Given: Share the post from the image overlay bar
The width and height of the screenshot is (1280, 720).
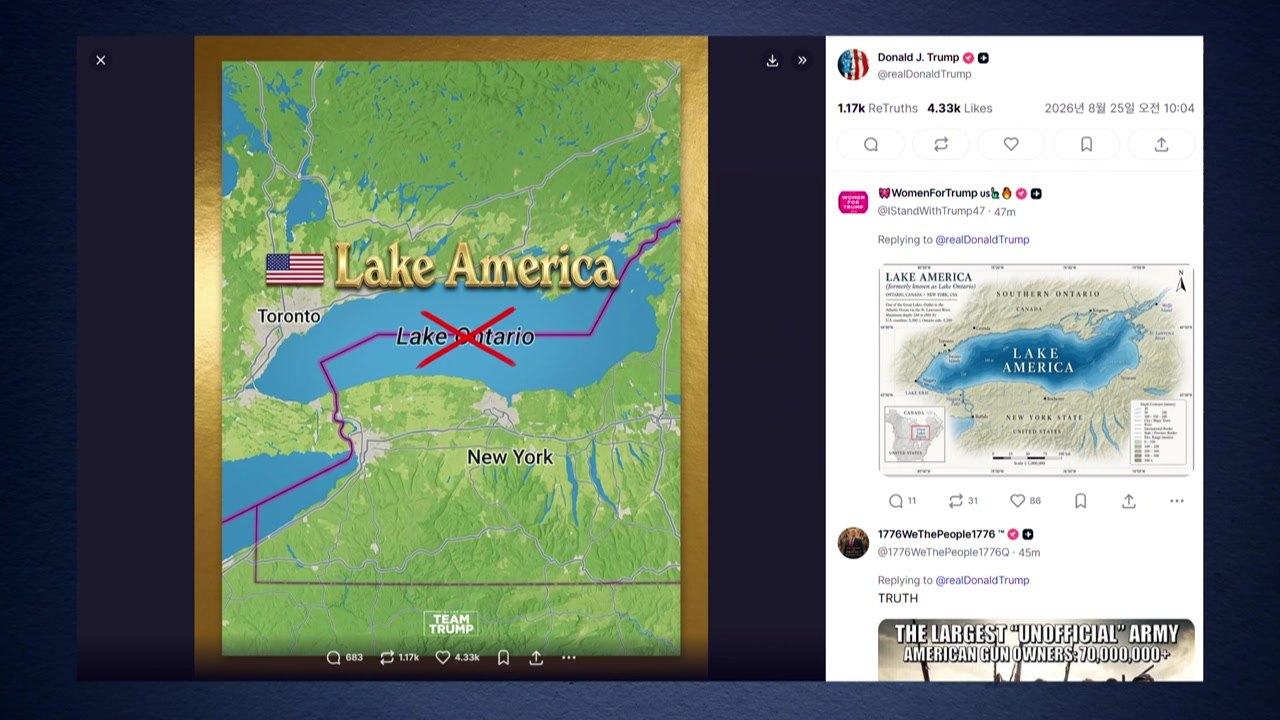Looking at the screenshot, I should pyautogui.click(x=536, y=657).
